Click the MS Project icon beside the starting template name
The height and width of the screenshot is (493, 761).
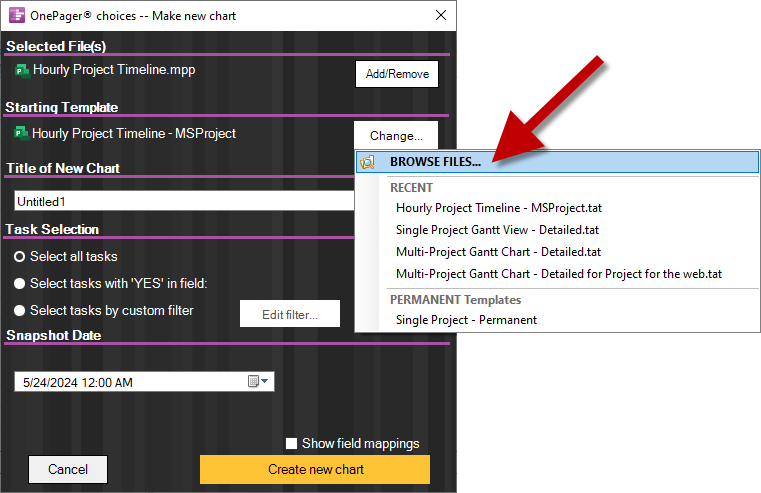tap(21, 133)
